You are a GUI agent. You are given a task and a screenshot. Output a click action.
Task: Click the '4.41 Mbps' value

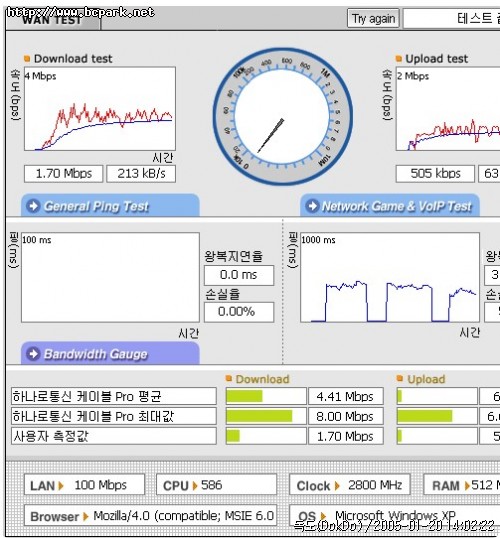[x=346, y=396]
